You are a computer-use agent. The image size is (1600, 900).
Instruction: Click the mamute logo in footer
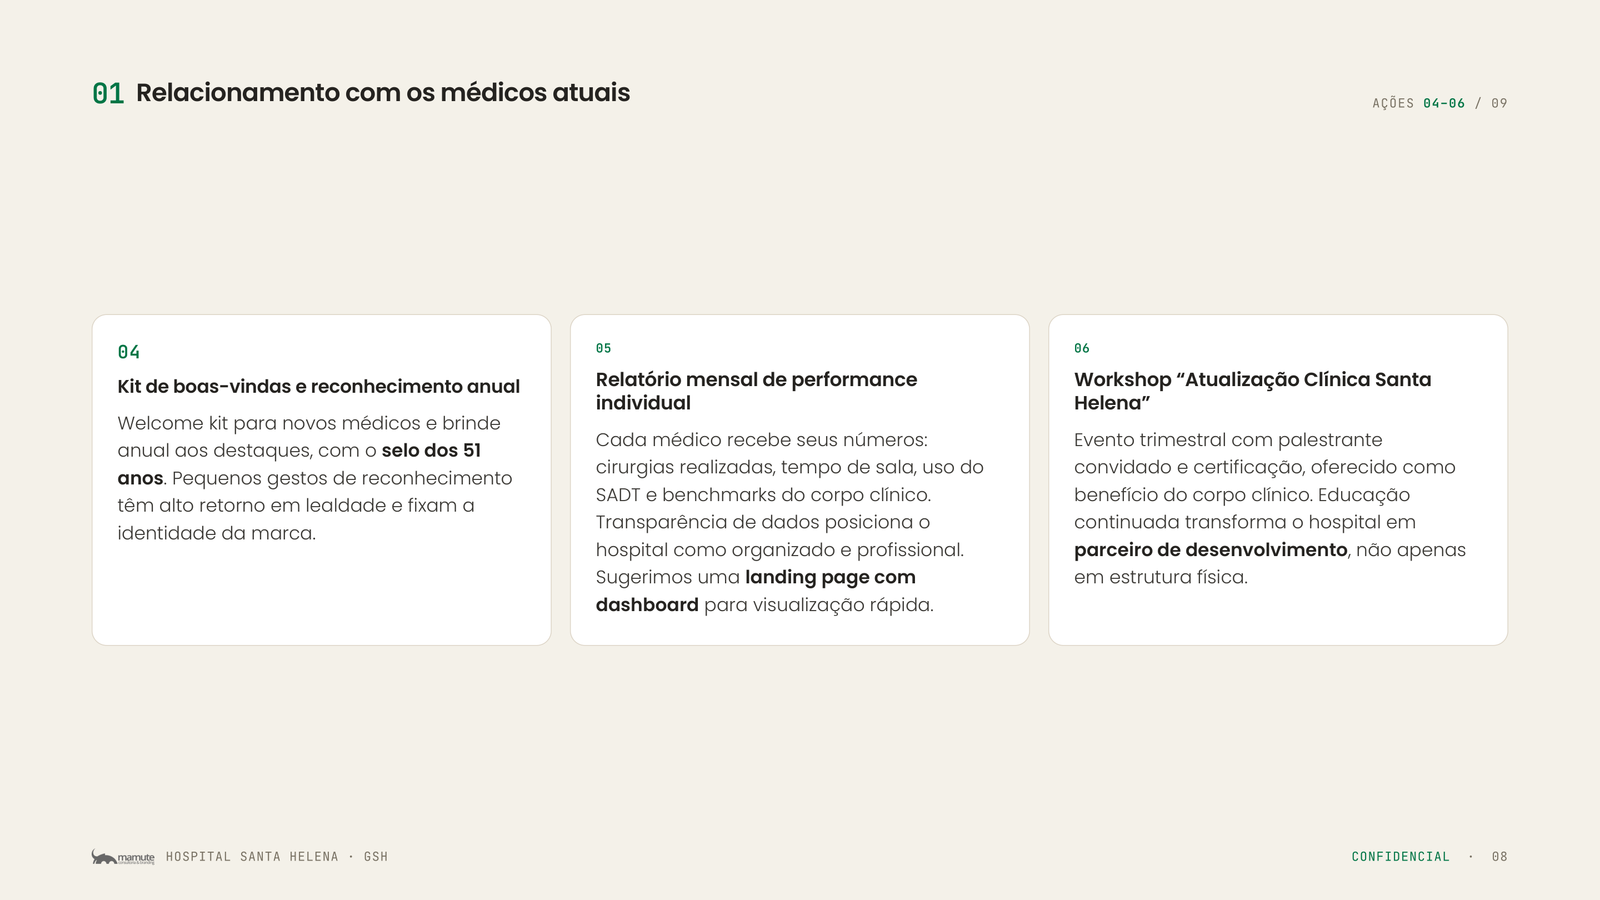tap(123, 857)
